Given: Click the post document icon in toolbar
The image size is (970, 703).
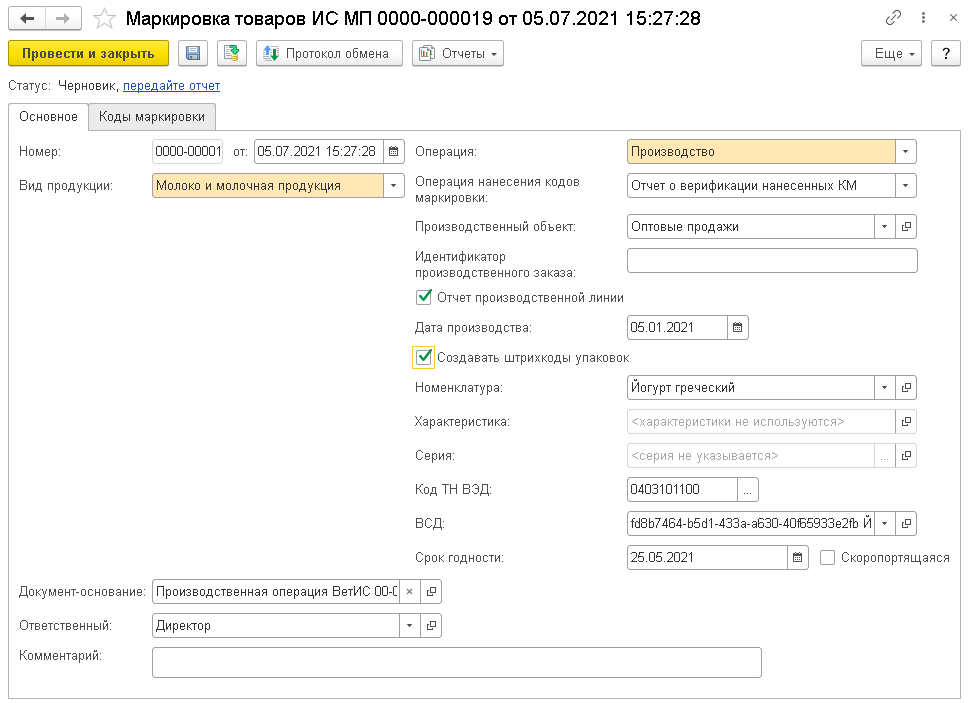Looking at the screenshot, I should point(233,53).
